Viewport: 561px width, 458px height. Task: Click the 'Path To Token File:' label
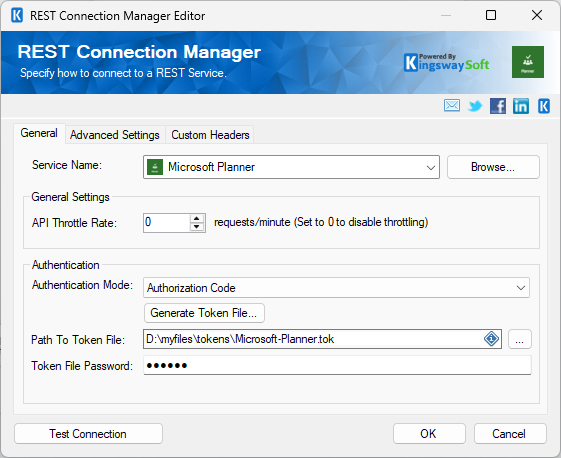[x=78, y=340]
